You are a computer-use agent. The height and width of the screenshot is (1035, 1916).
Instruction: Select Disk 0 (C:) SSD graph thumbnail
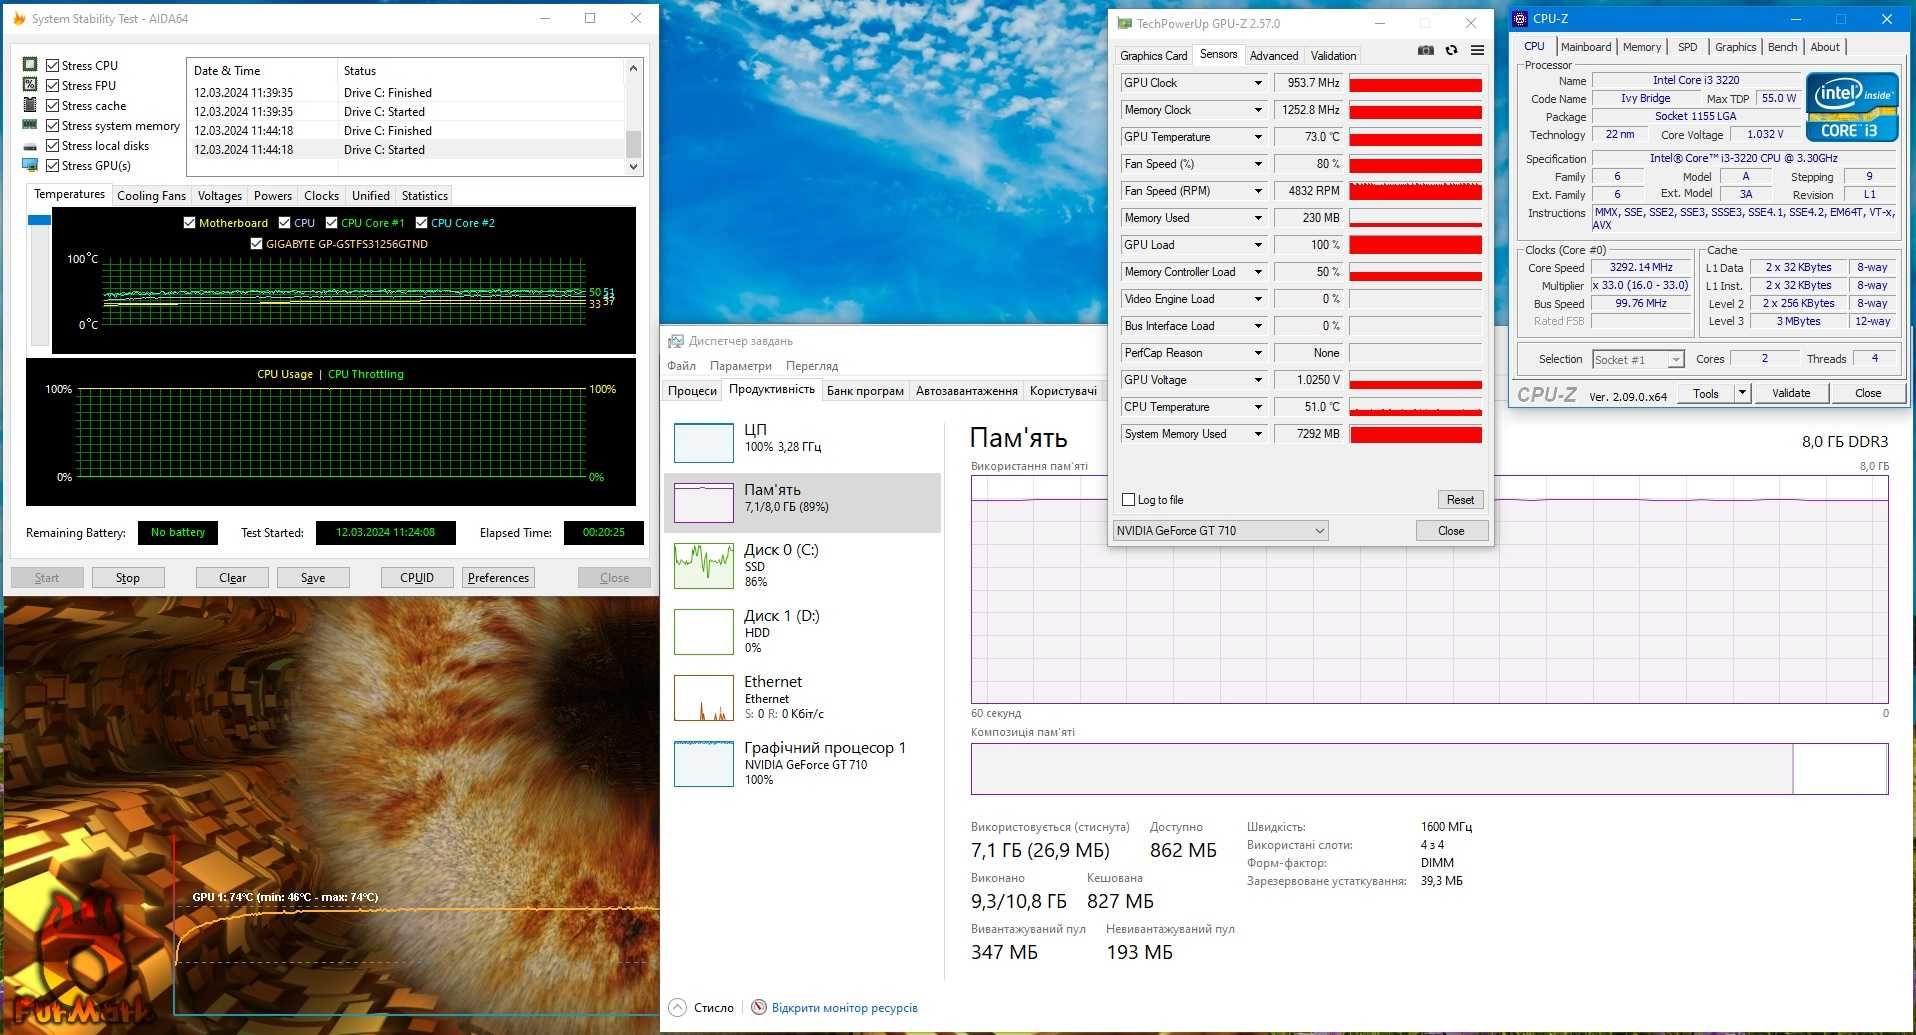704,566
